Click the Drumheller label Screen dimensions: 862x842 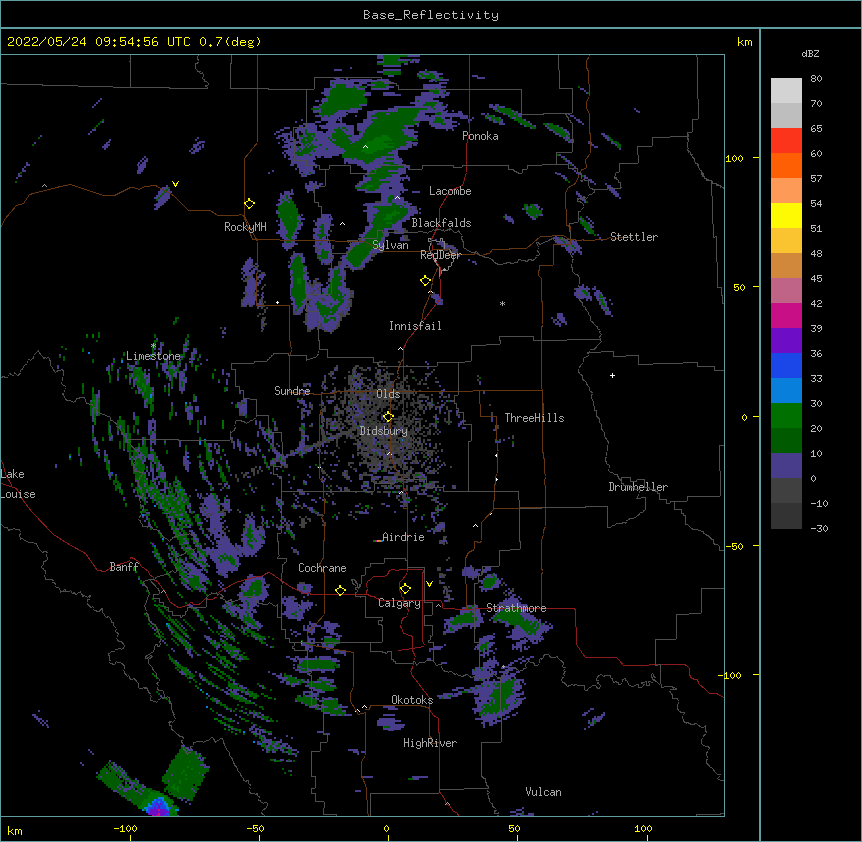point(638,487)
